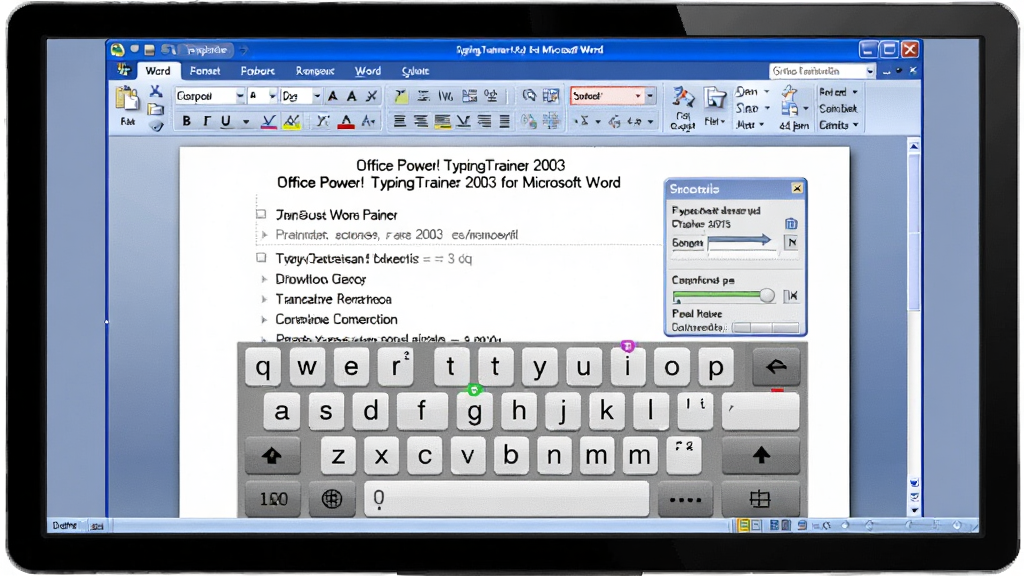This screenshot has height=576, width=1024.
Task: Click the vertical scrollbar down arrow
Action: click(914, 511)
